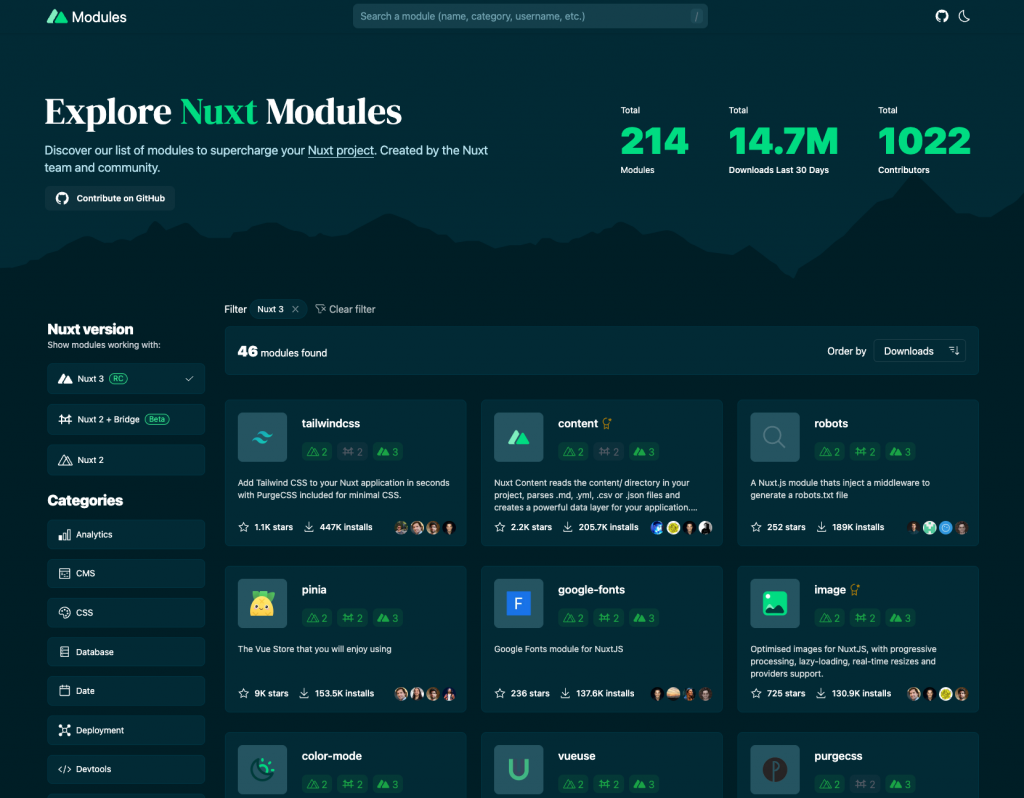Open the image module title
This screenshot has width=1024, height=798.
[829, 590]
